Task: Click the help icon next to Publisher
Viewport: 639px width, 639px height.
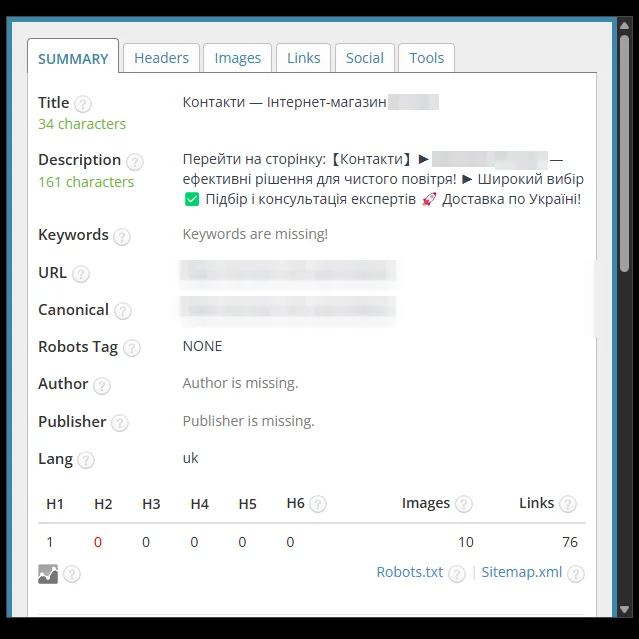Action: pos(120,423)
